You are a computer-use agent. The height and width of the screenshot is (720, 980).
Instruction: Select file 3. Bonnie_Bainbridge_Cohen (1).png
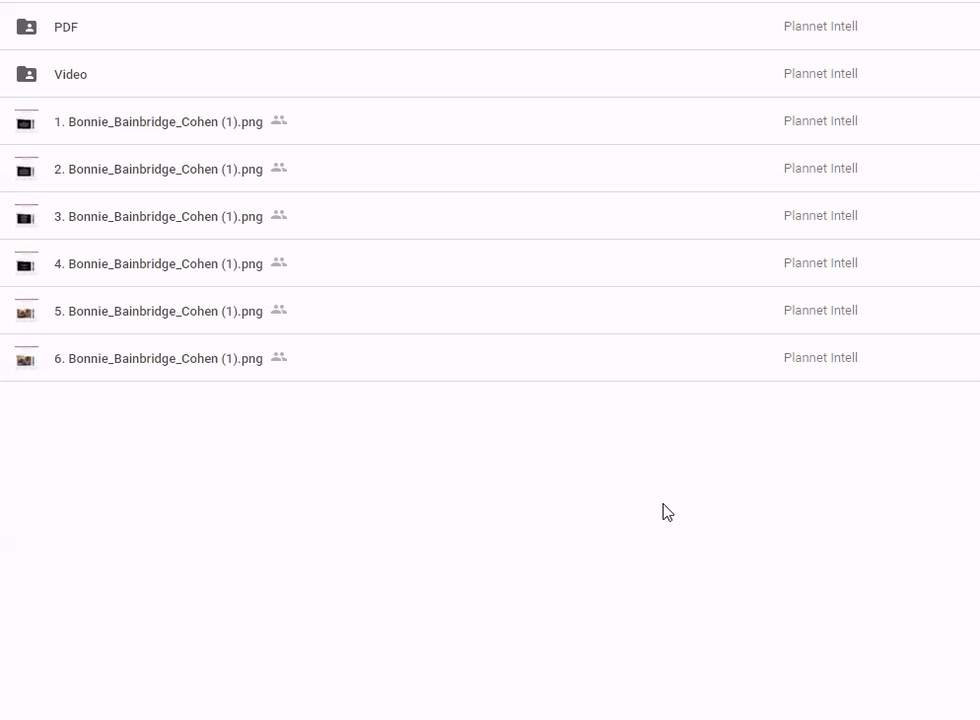pos(158,216)
